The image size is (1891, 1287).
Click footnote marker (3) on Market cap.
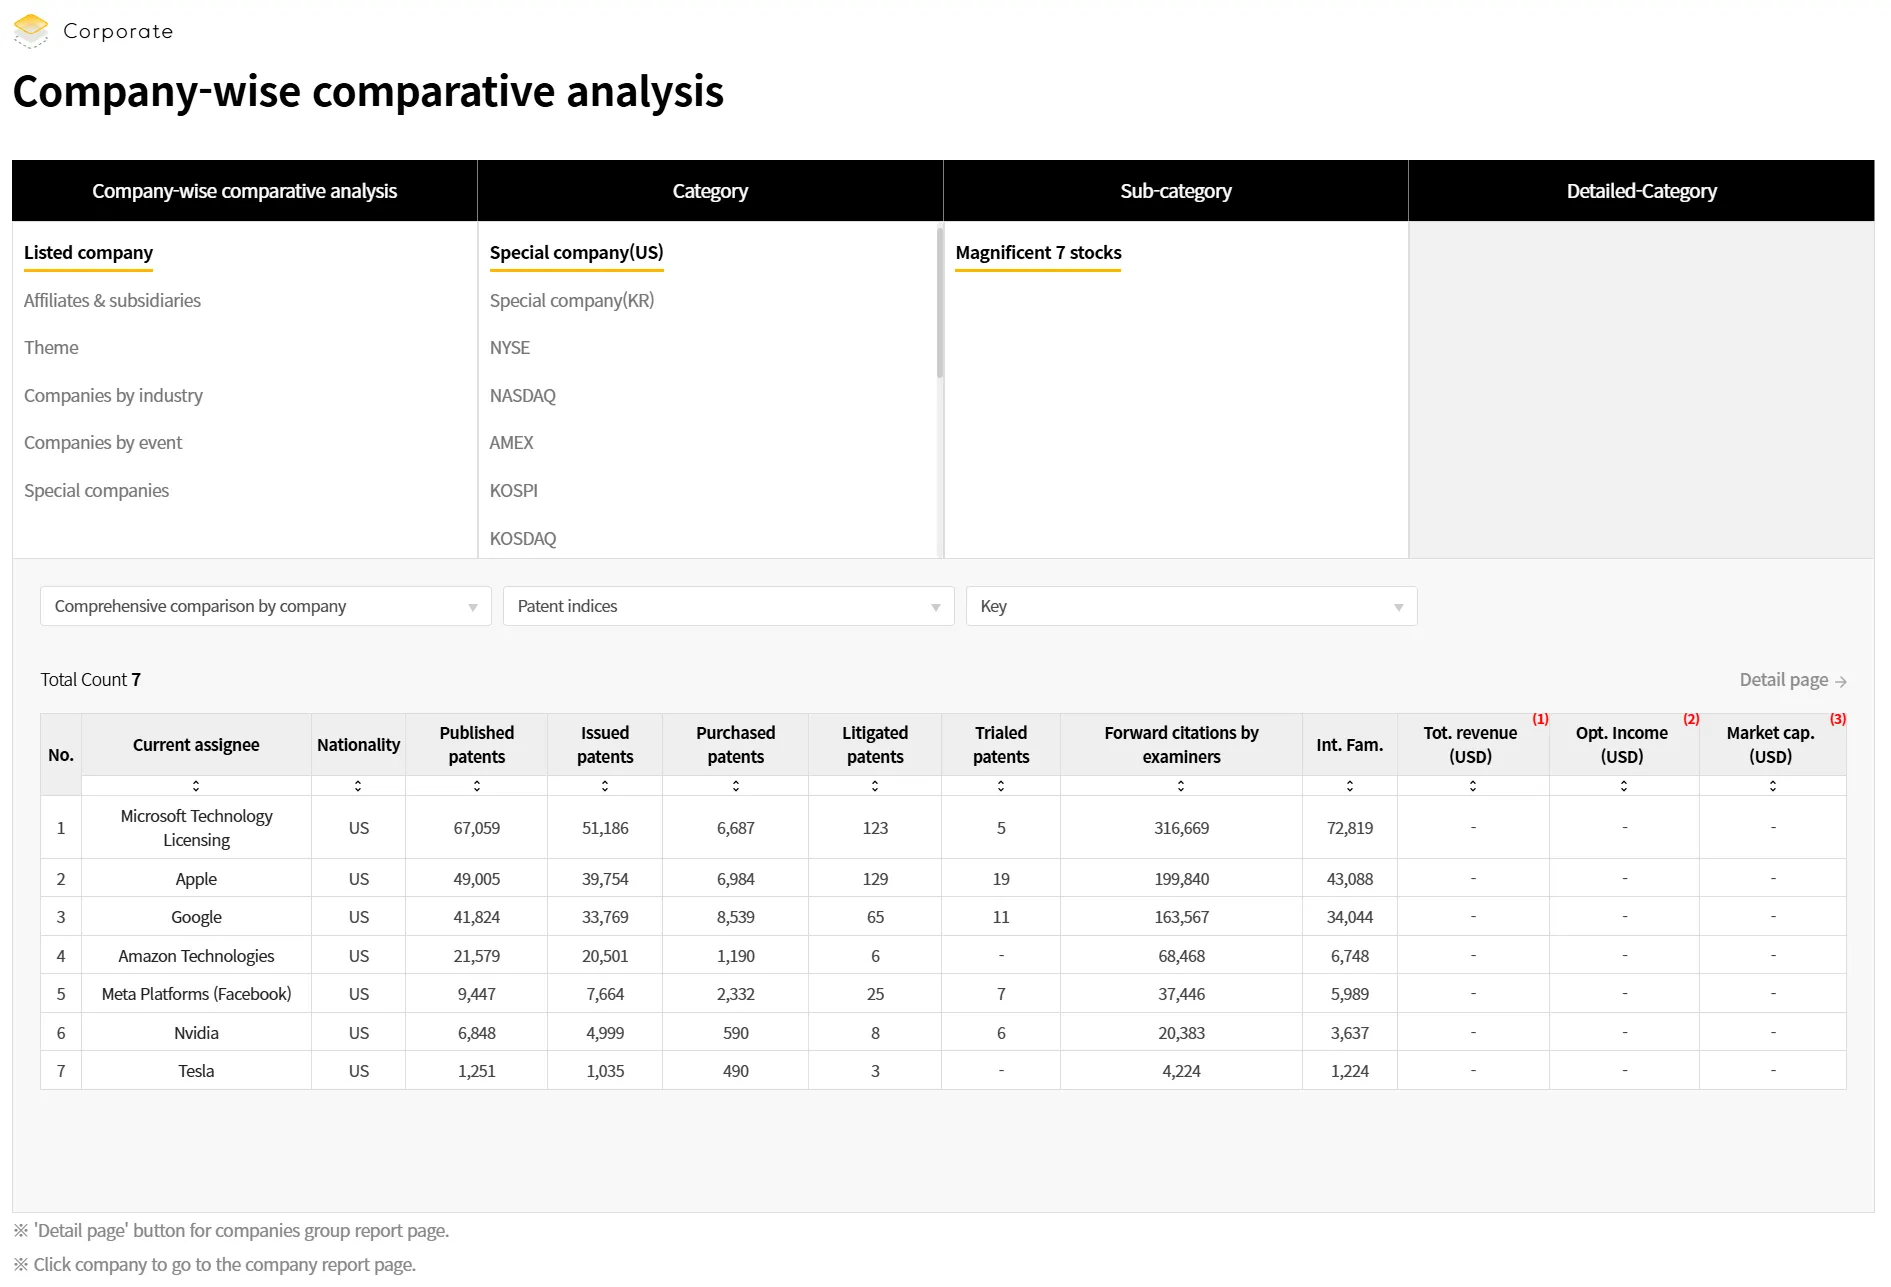1838,719
